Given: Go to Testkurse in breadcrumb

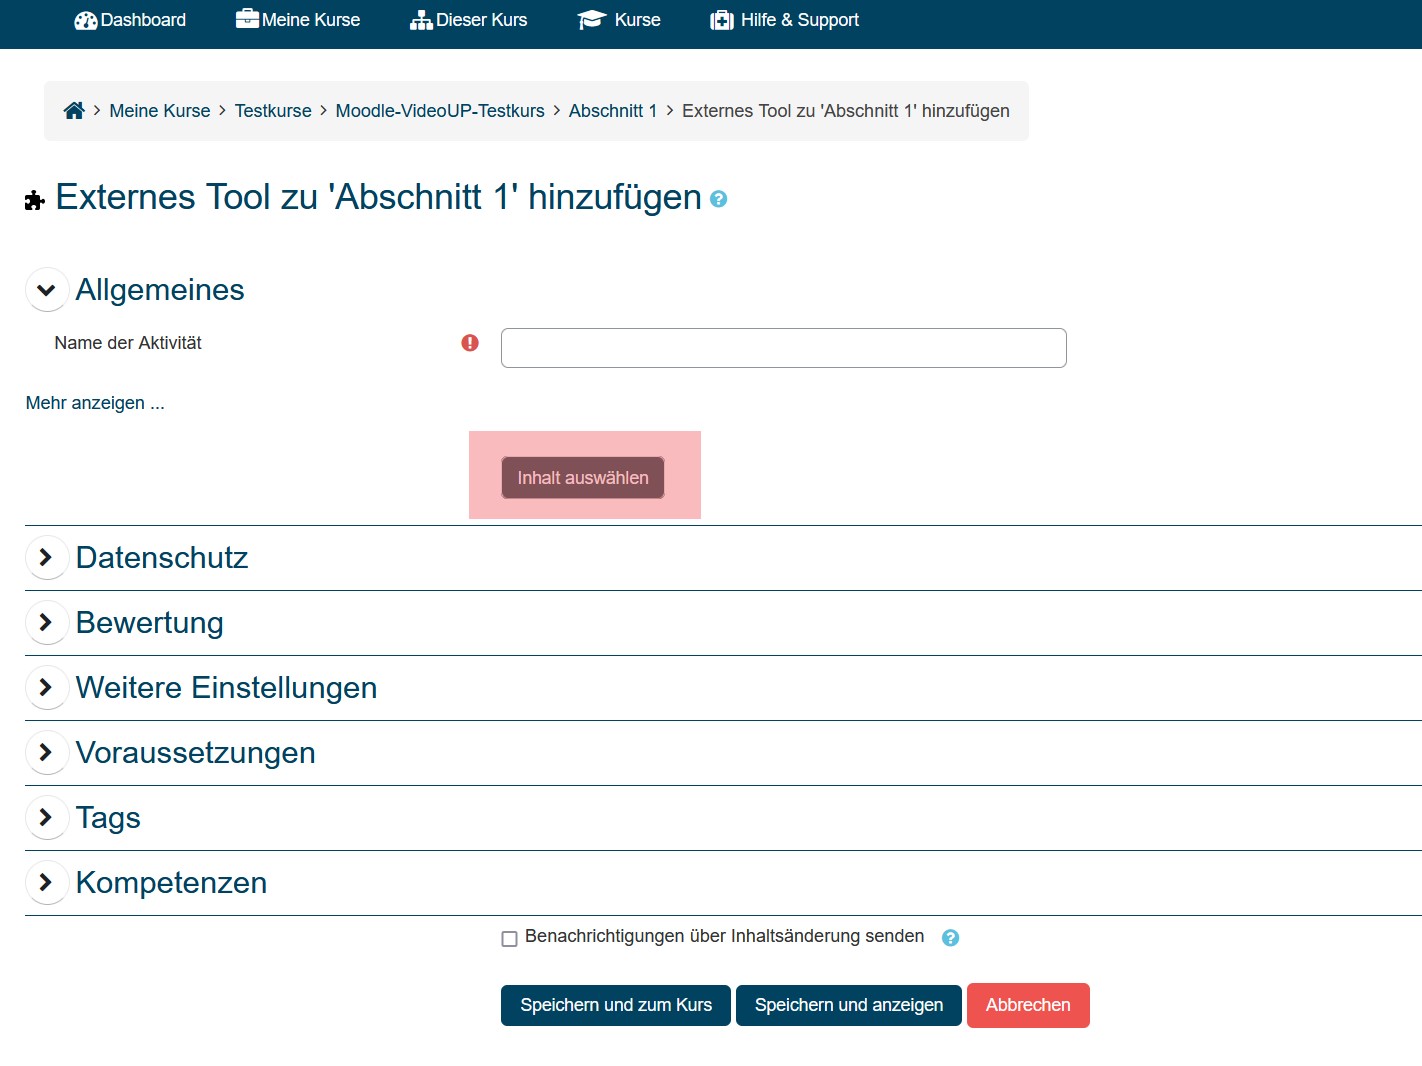Looking at the screenshot, I should click(273, 111).
